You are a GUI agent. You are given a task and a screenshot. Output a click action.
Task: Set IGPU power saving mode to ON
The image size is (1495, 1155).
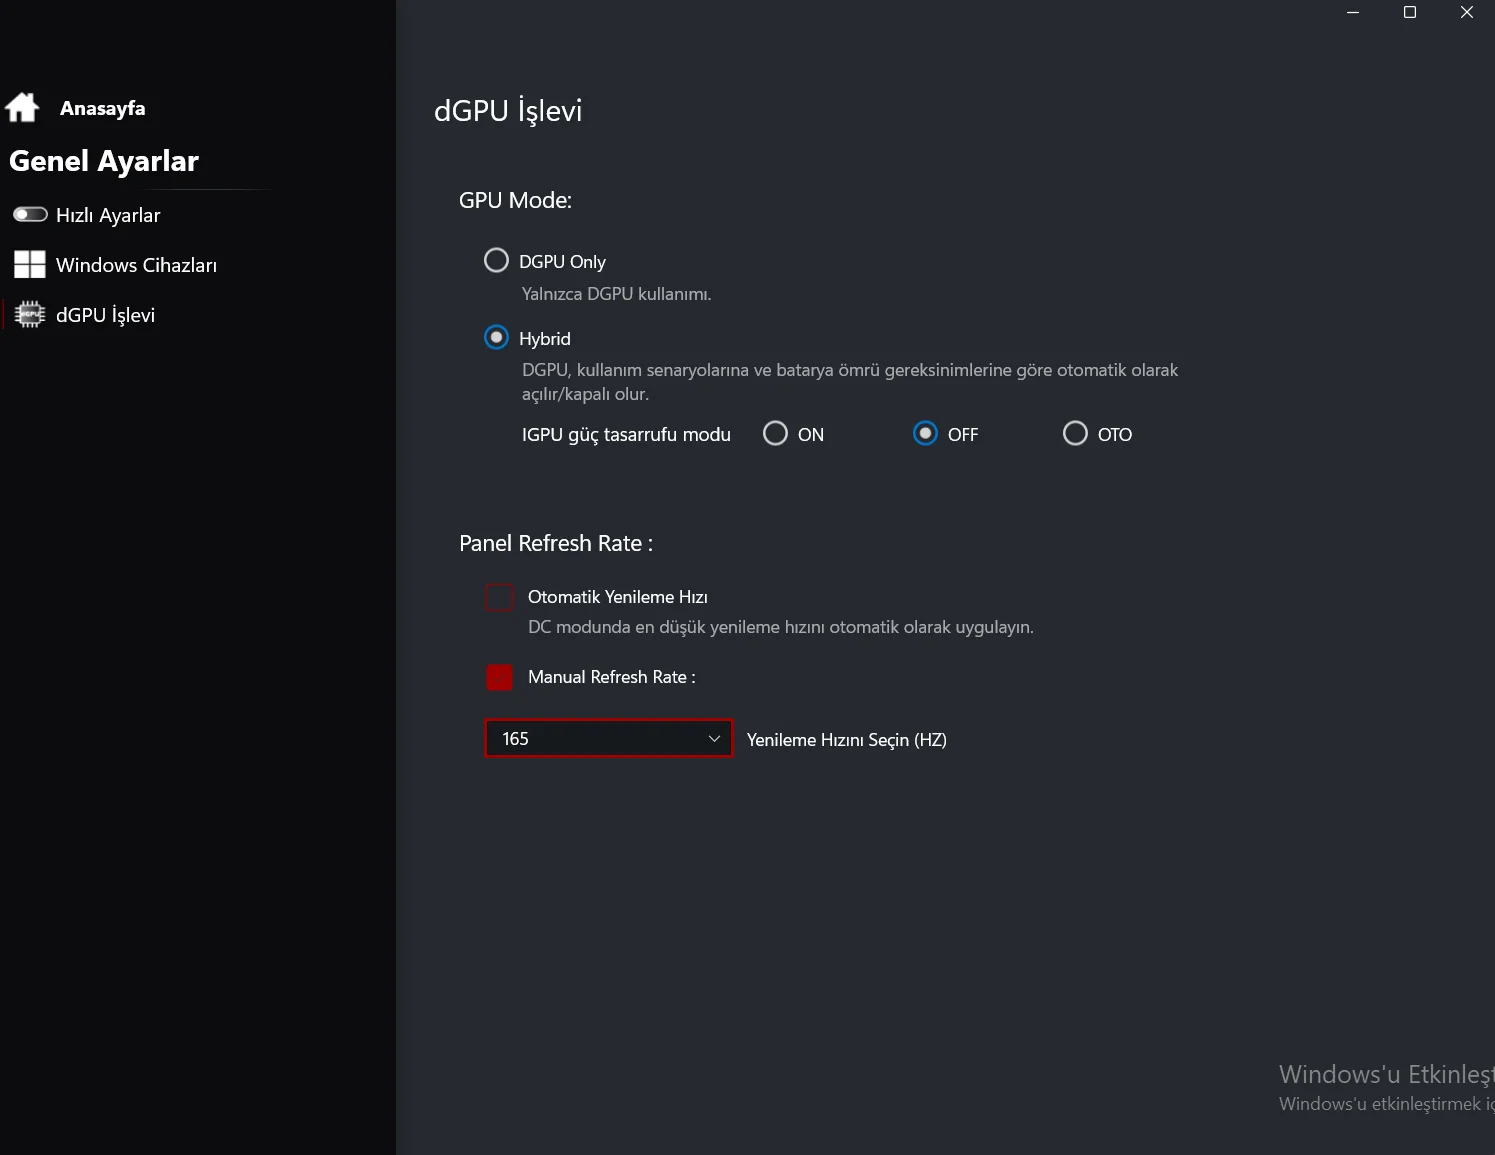pyautogui.click(x=775, y=434)
